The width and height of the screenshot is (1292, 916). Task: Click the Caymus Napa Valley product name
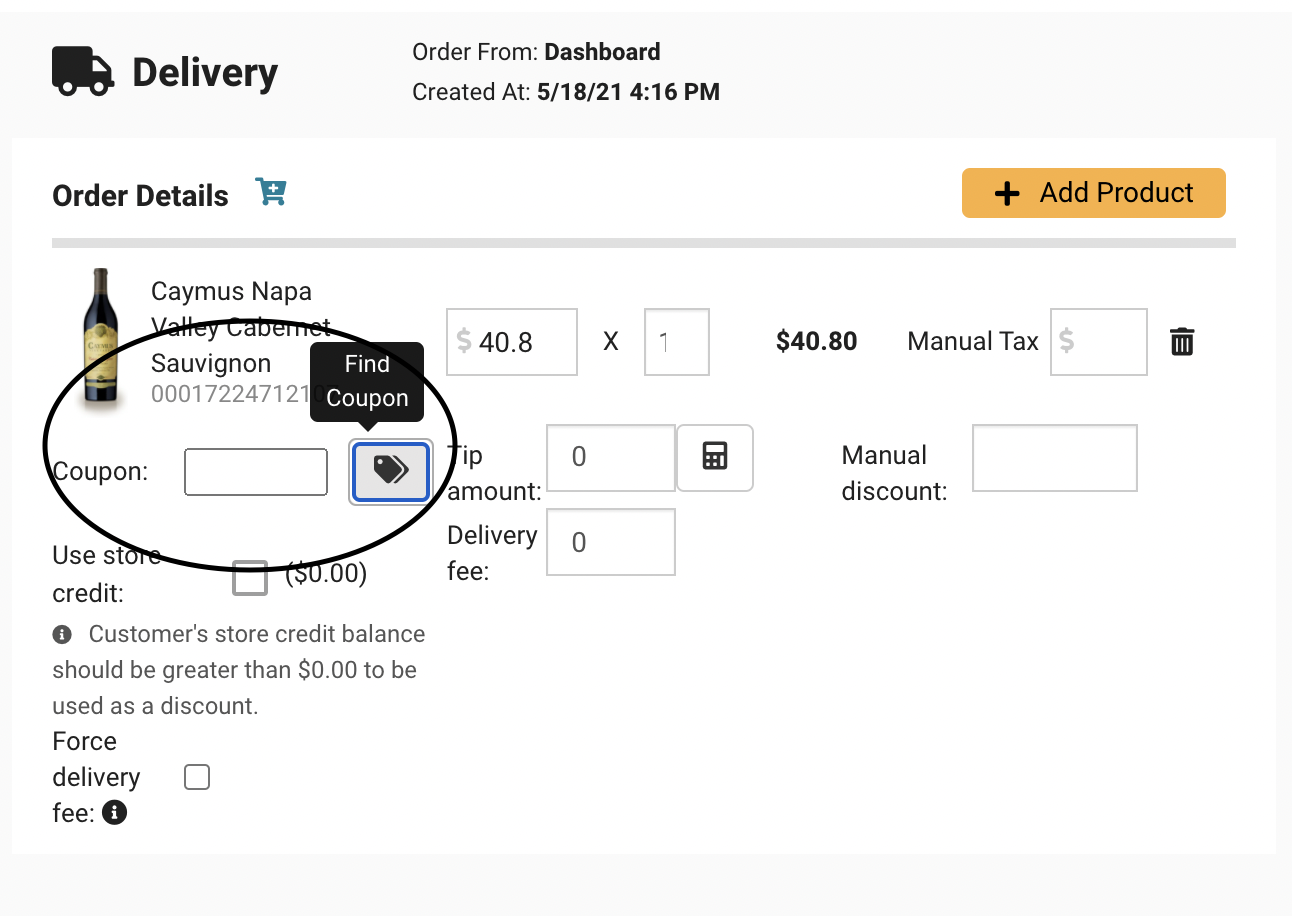(x=241, y=327)
